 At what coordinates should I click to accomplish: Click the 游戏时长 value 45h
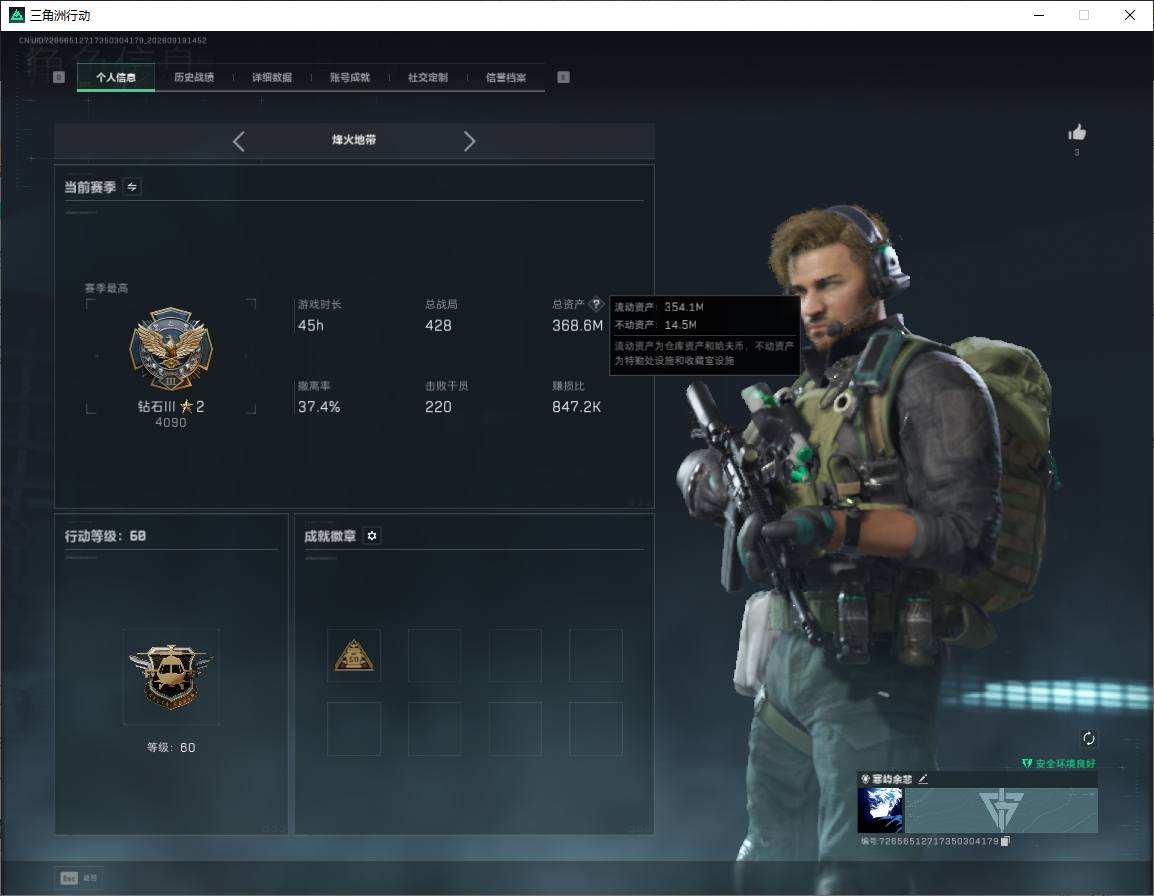click(311, 325)
